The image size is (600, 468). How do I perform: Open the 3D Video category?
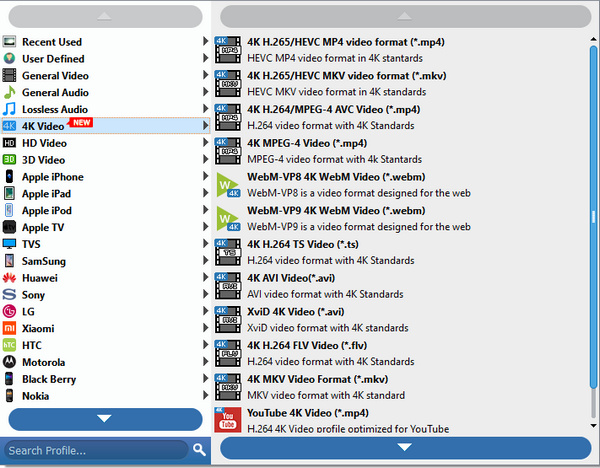point(106,160)
